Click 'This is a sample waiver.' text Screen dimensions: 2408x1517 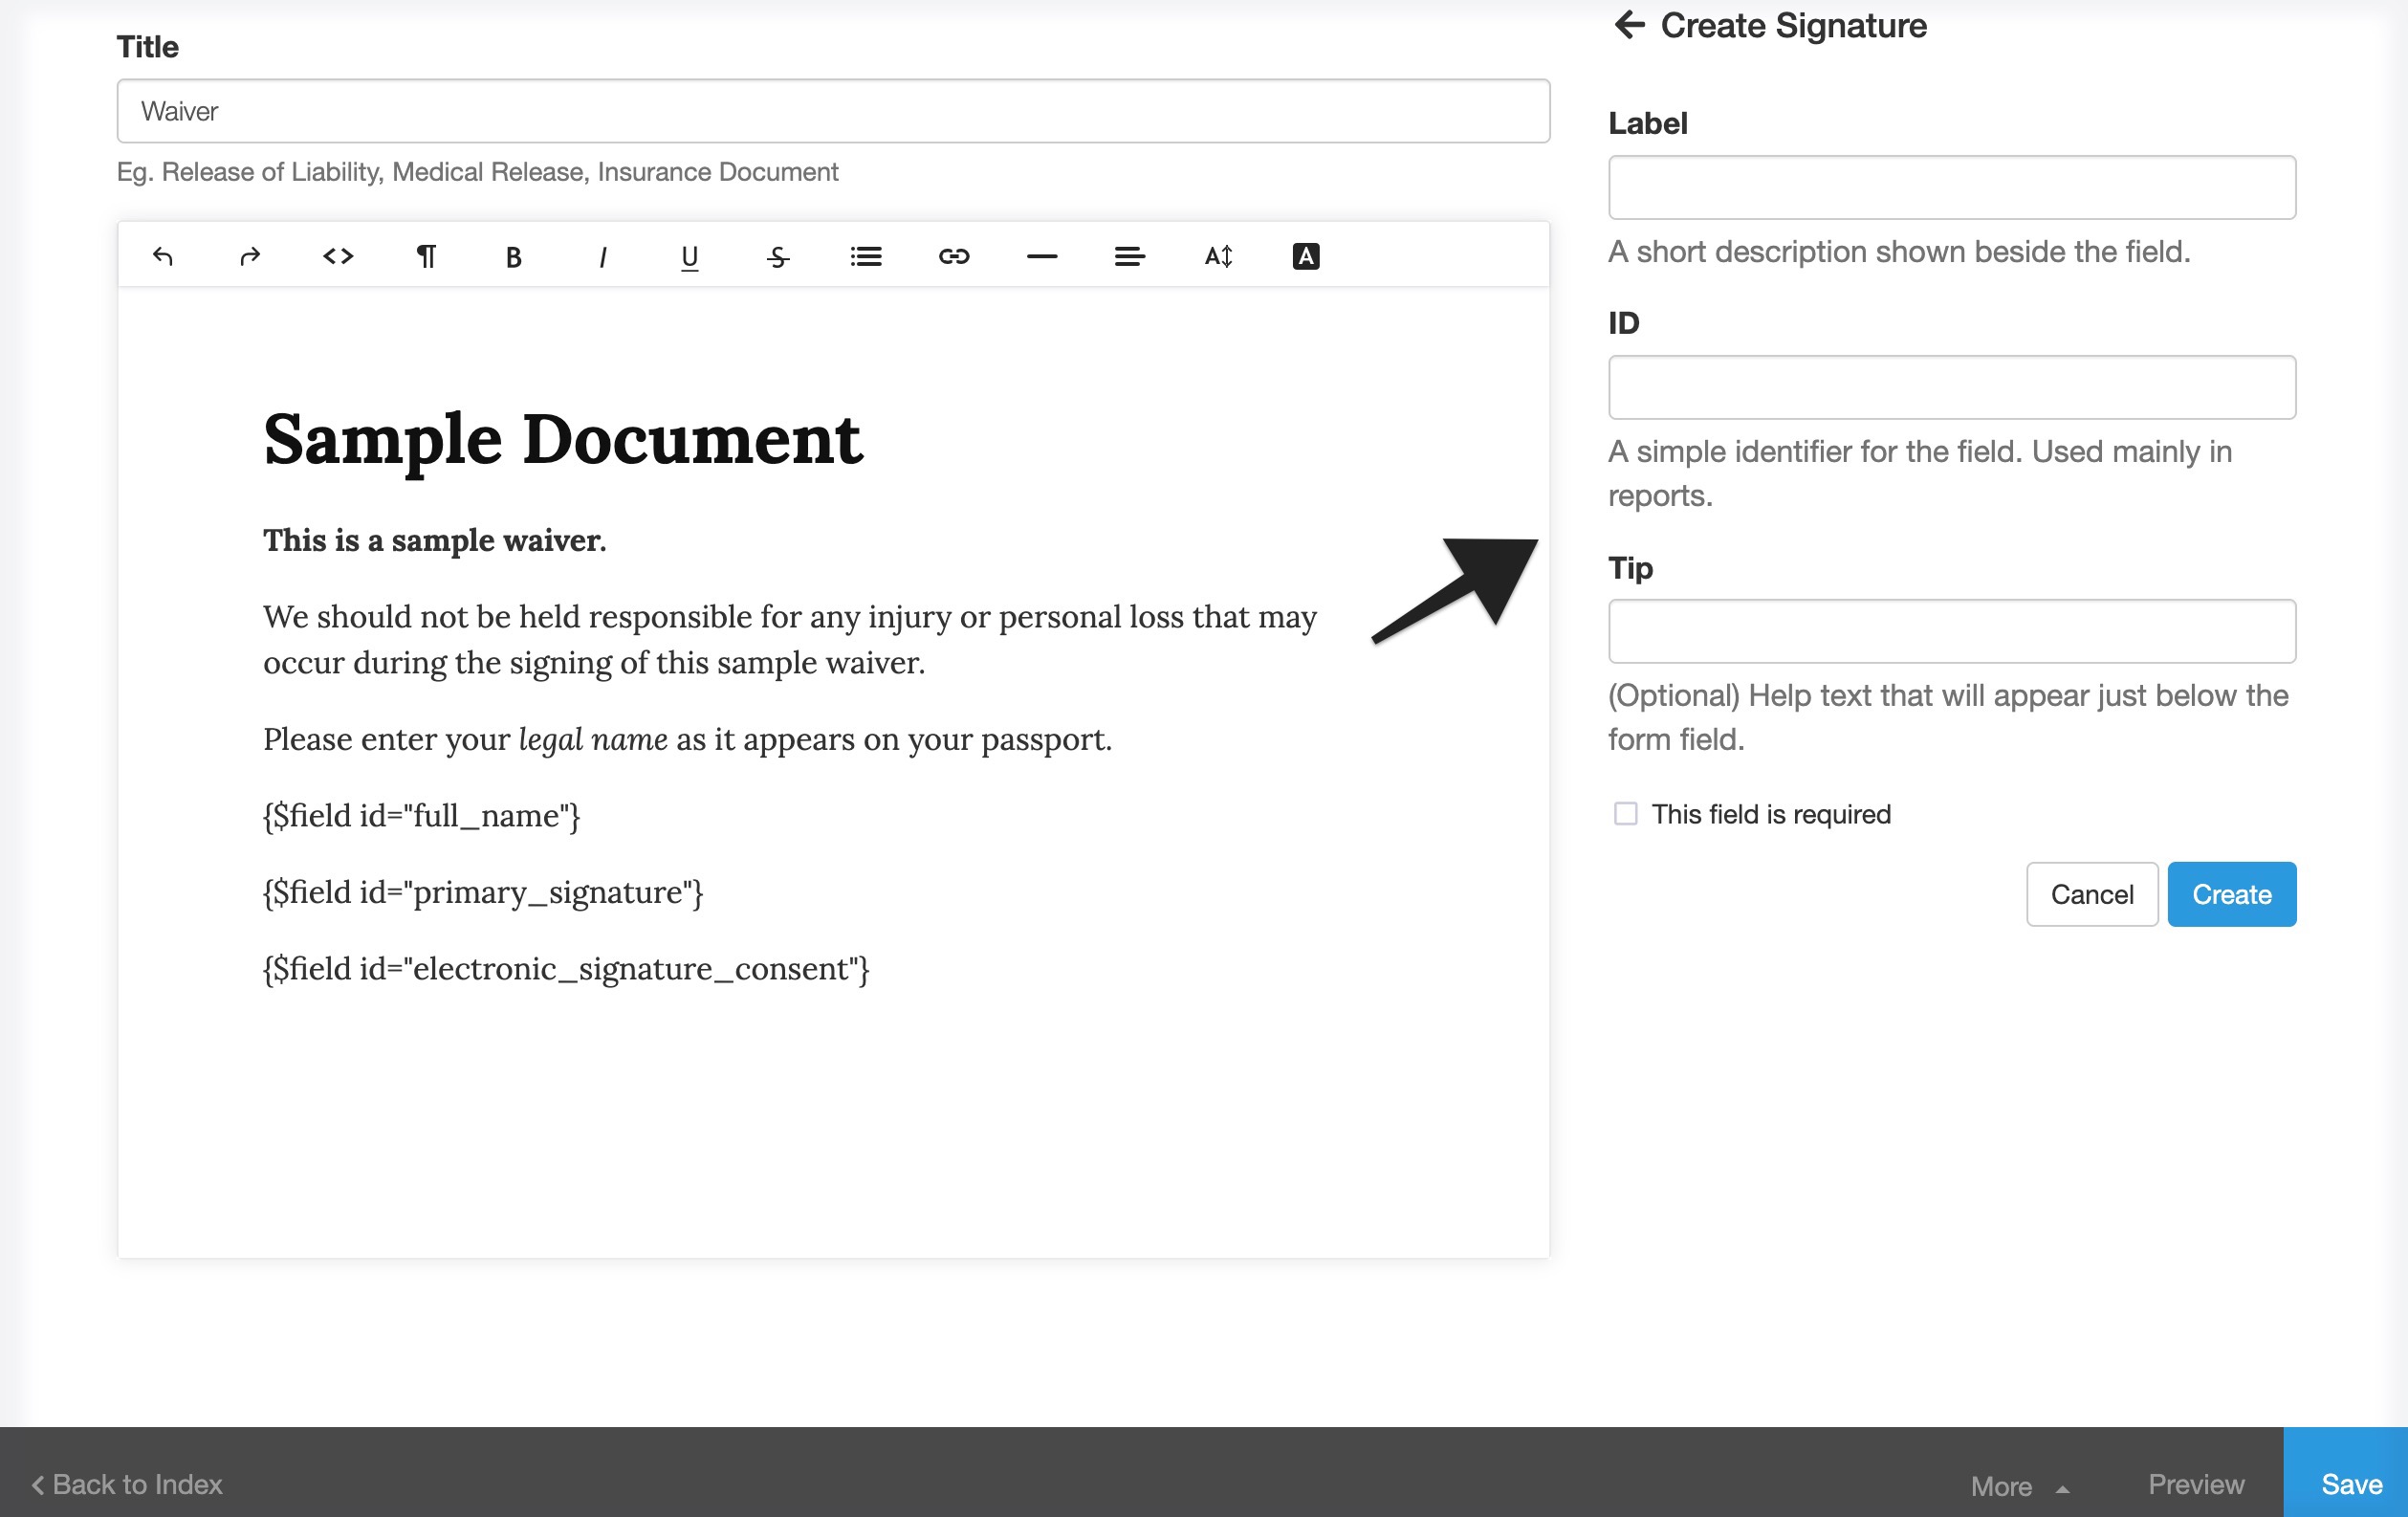pos(435,541)
